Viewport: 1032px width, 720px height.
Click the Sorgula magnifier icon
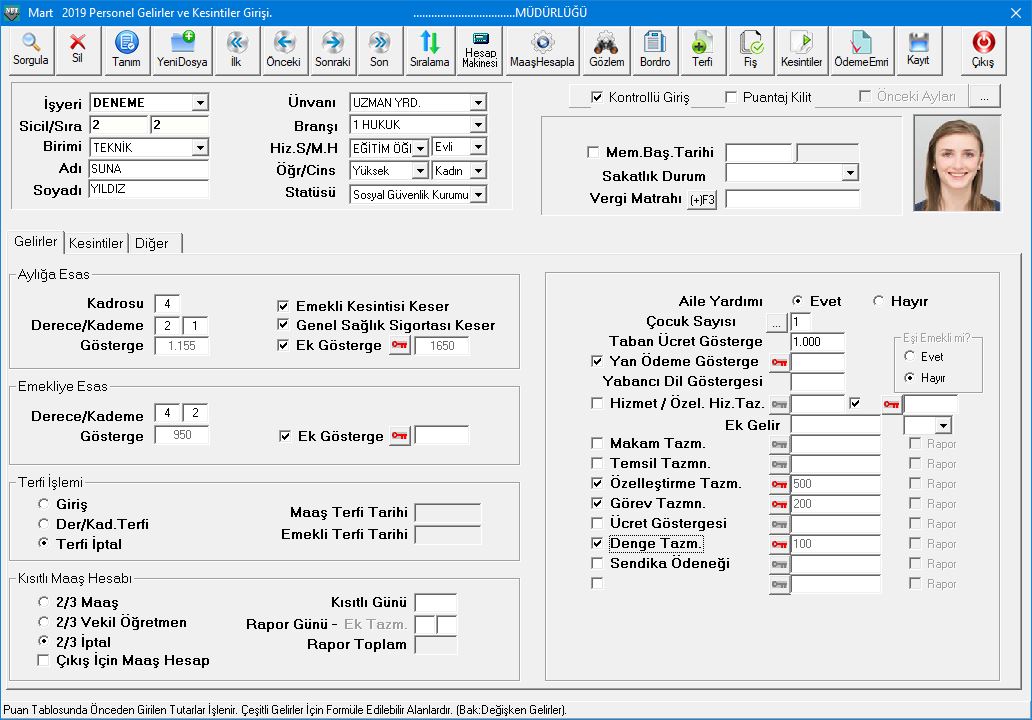tap(30, 43)
